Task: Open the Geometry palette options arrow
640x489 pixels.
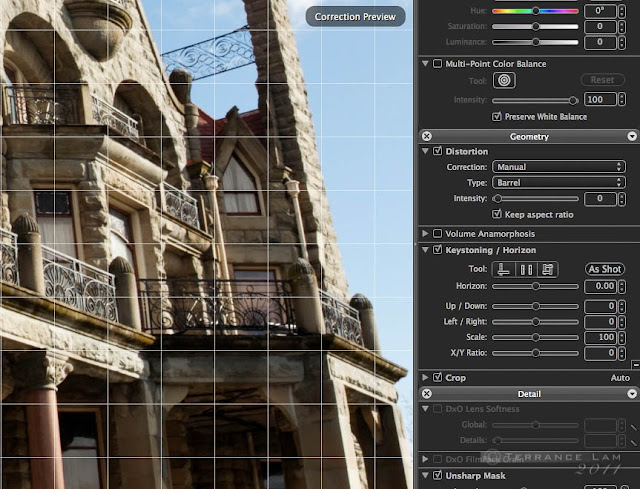Action: point(632,136)
